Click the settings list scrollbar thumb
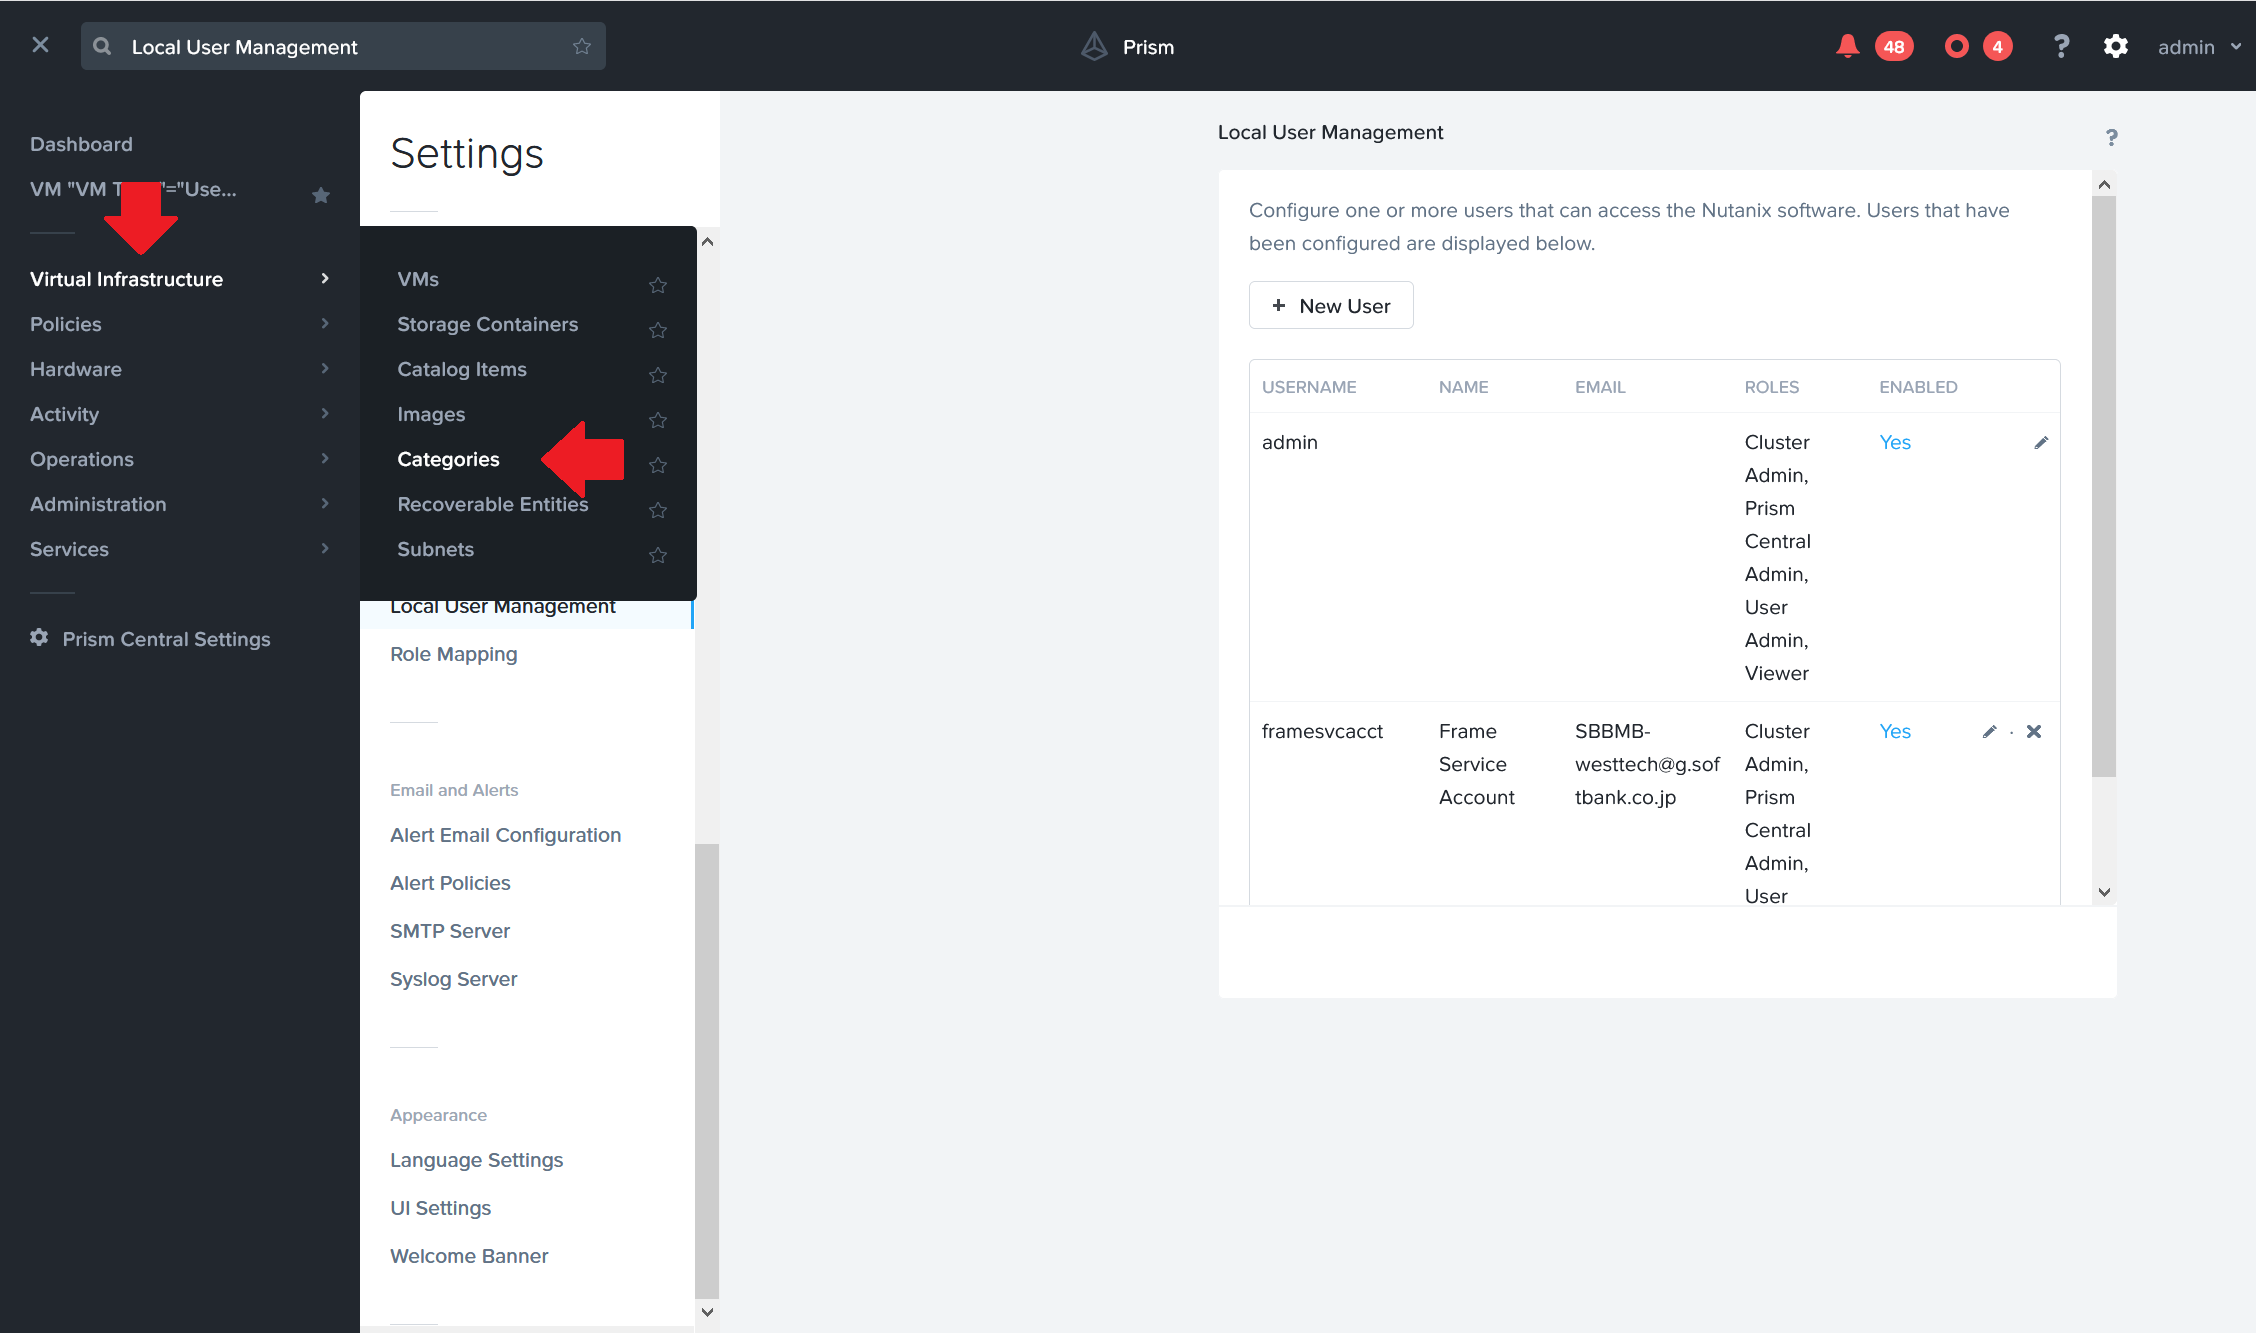This screenshot has height=1333, width=2256. click(706, 1070)
